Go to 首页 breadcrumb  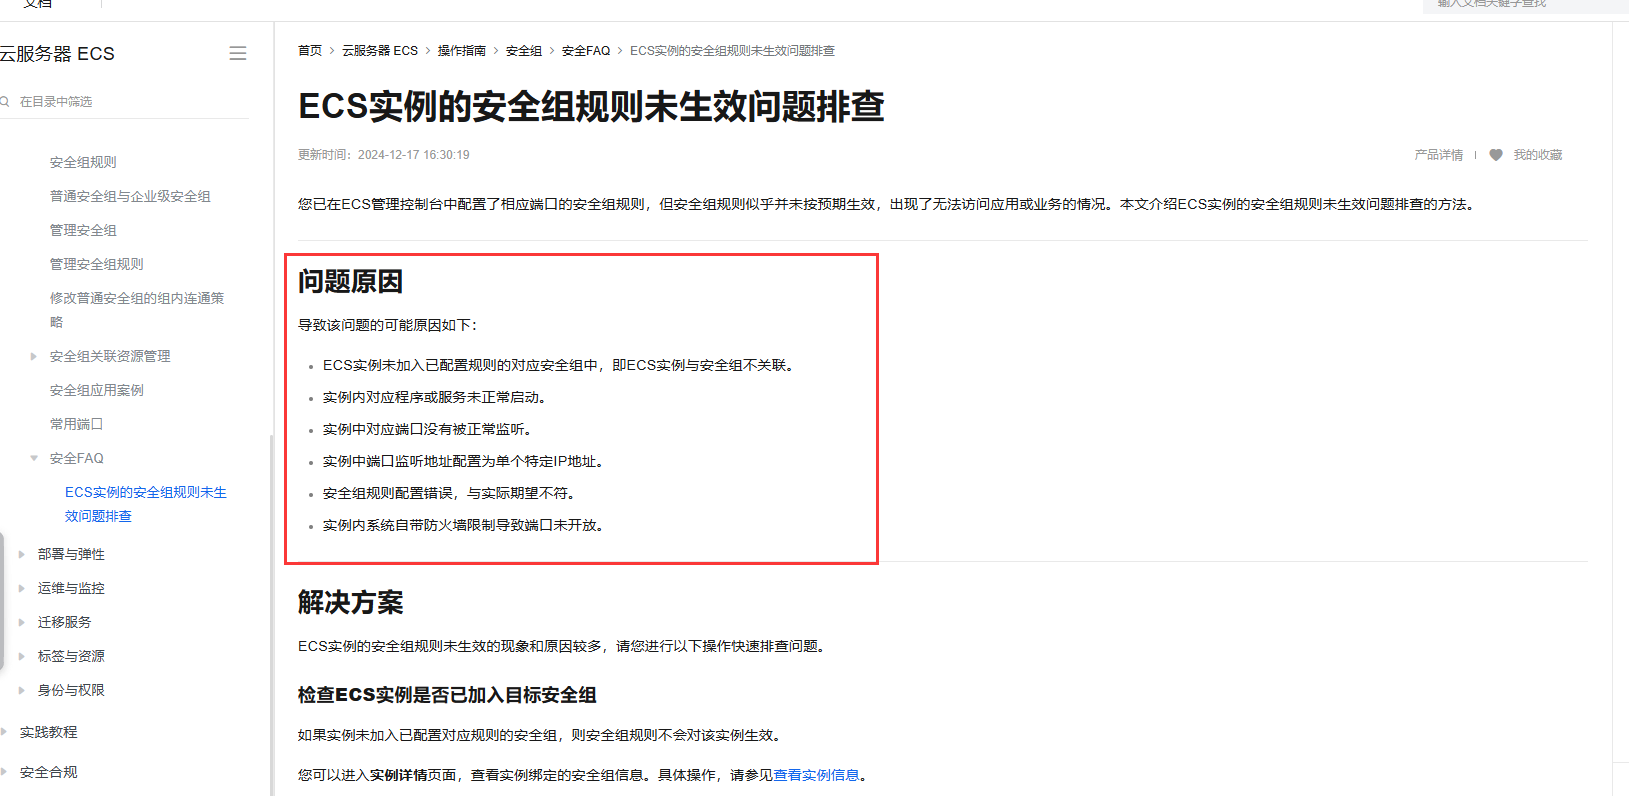310,50
